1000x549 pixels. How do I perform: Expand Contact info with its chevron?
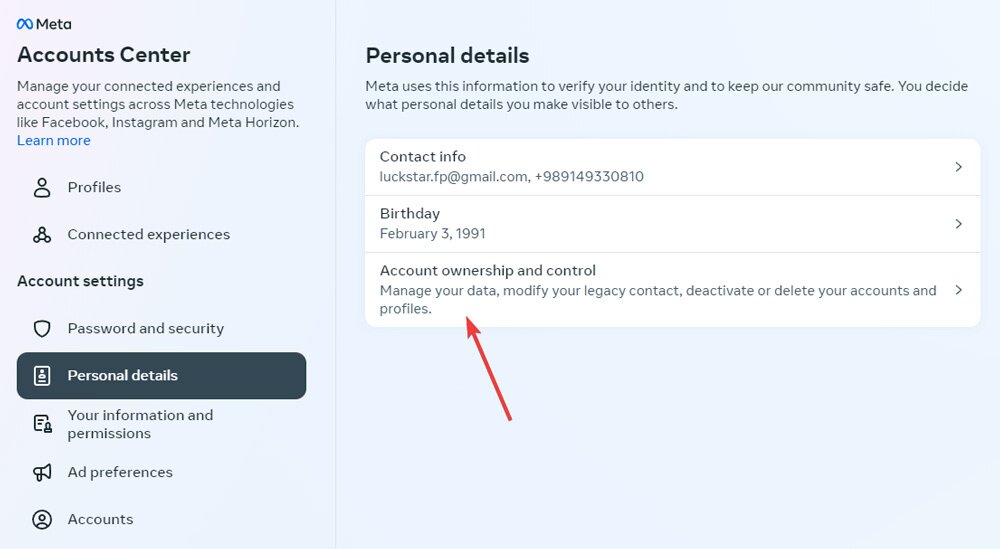click(x=958, y=167)
